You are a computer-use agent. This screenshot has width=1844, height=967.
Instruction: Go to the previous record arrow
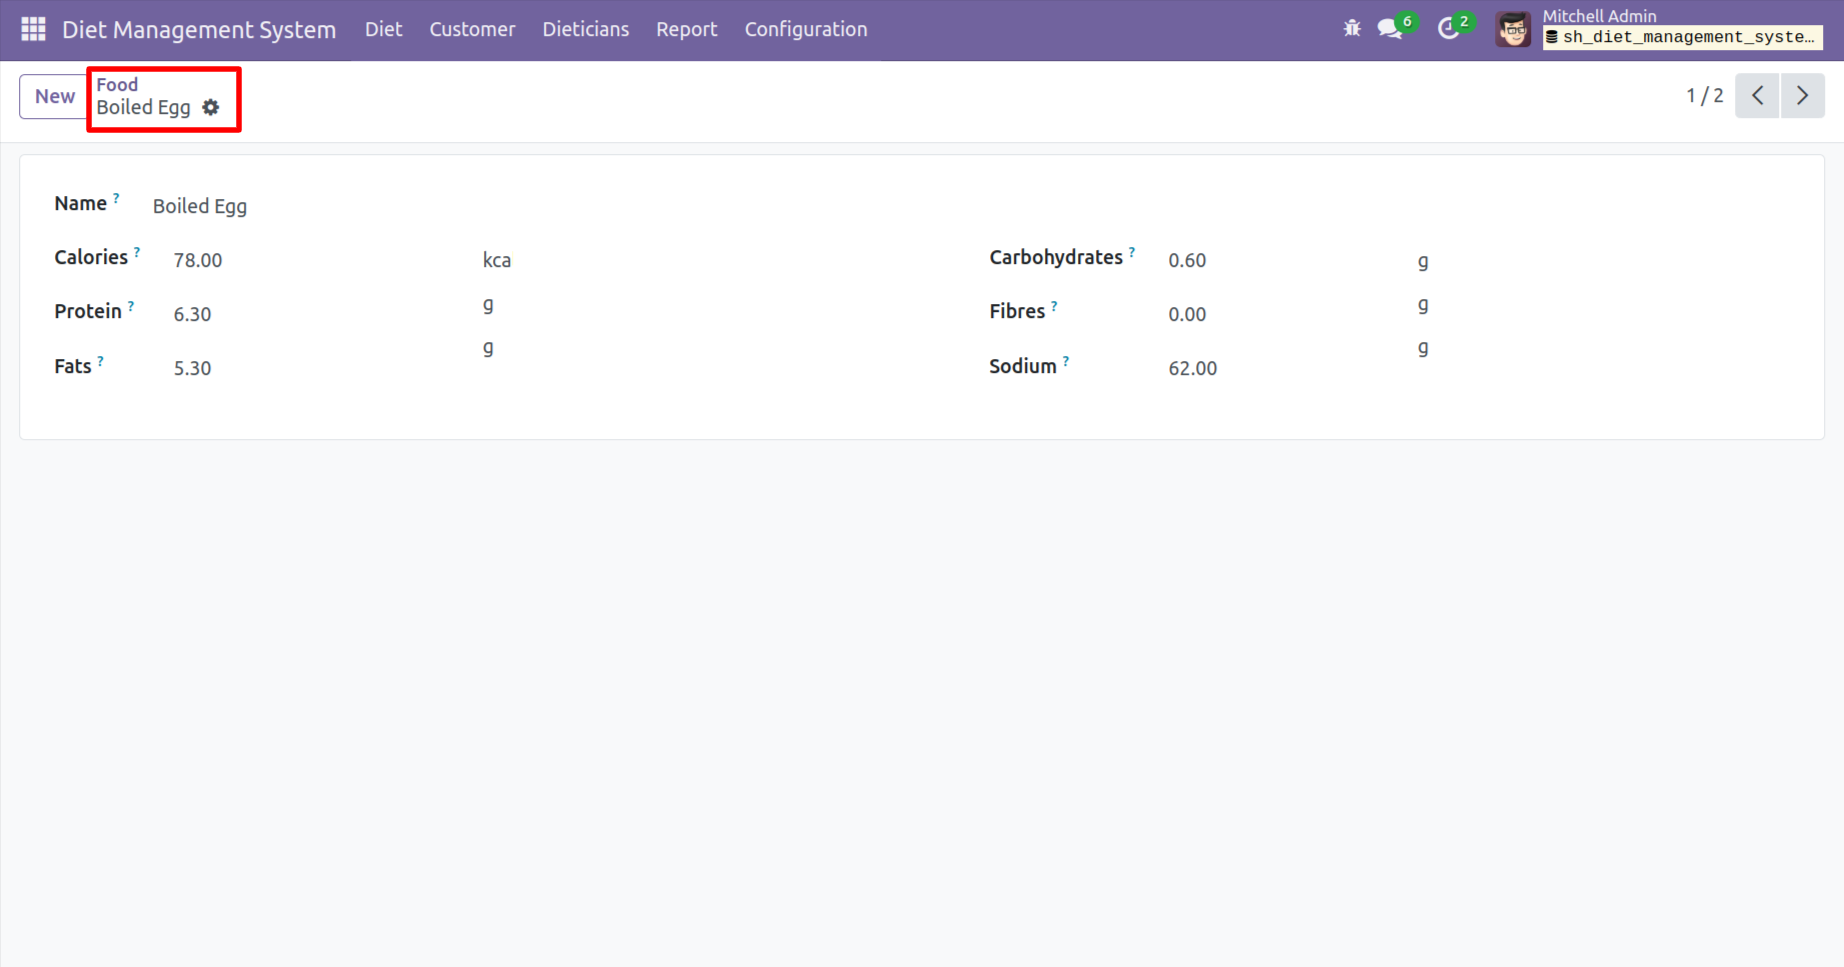pyautogui.click(x=1757, y=96)
